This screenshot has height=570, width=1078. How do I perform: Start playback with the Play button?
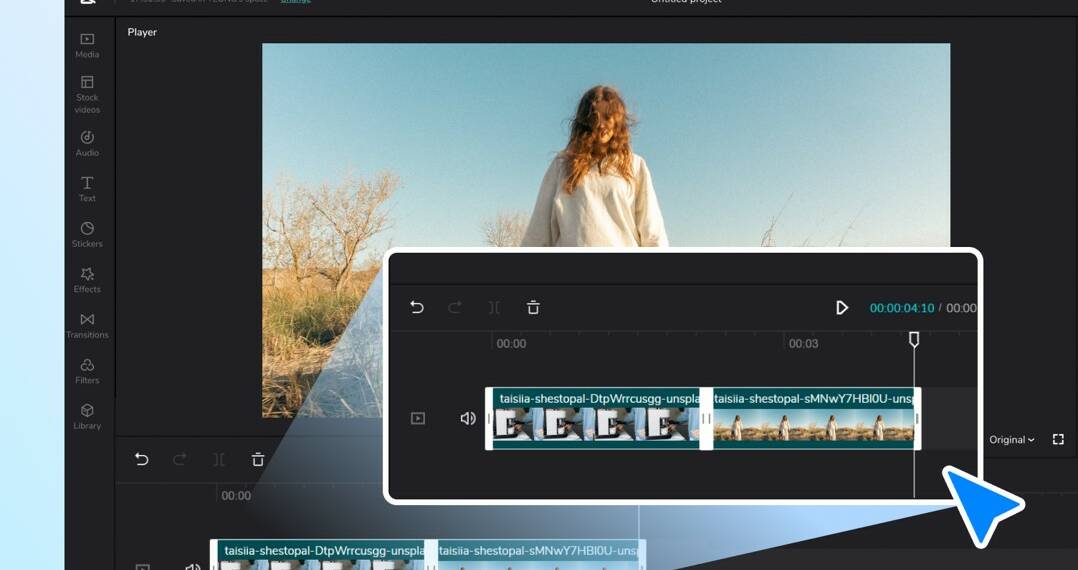[842, 307]
